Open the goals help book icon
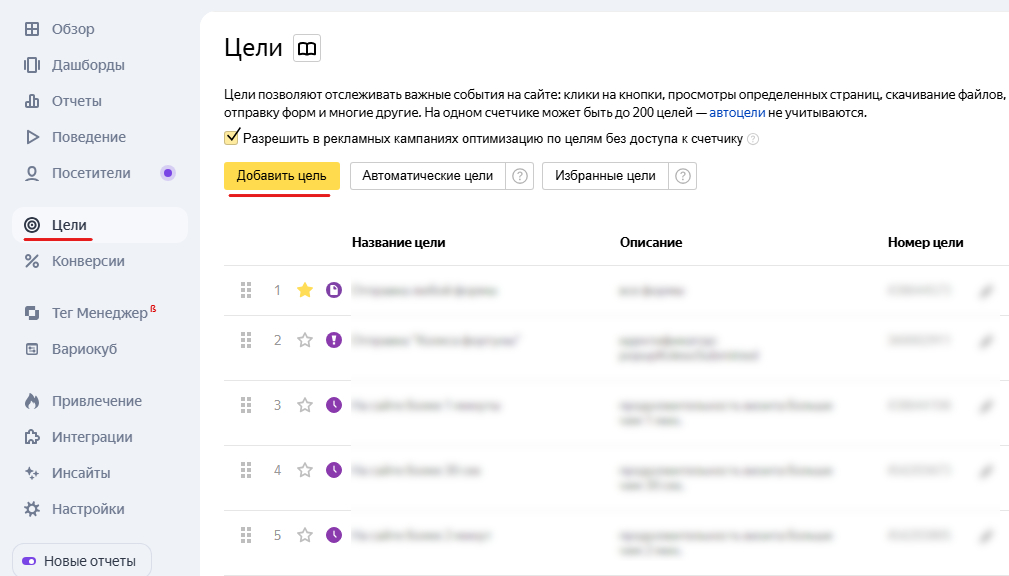This screenshot has width=1009, height=576. pyautogui.click(x=307, y=48)
